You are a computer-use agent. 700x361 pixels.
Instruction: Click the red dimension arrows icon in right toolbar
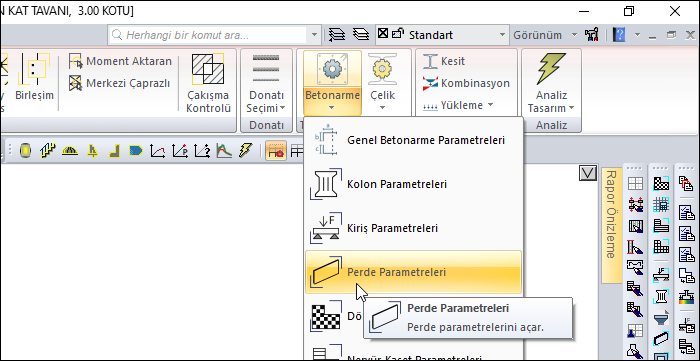coord(635,205)
